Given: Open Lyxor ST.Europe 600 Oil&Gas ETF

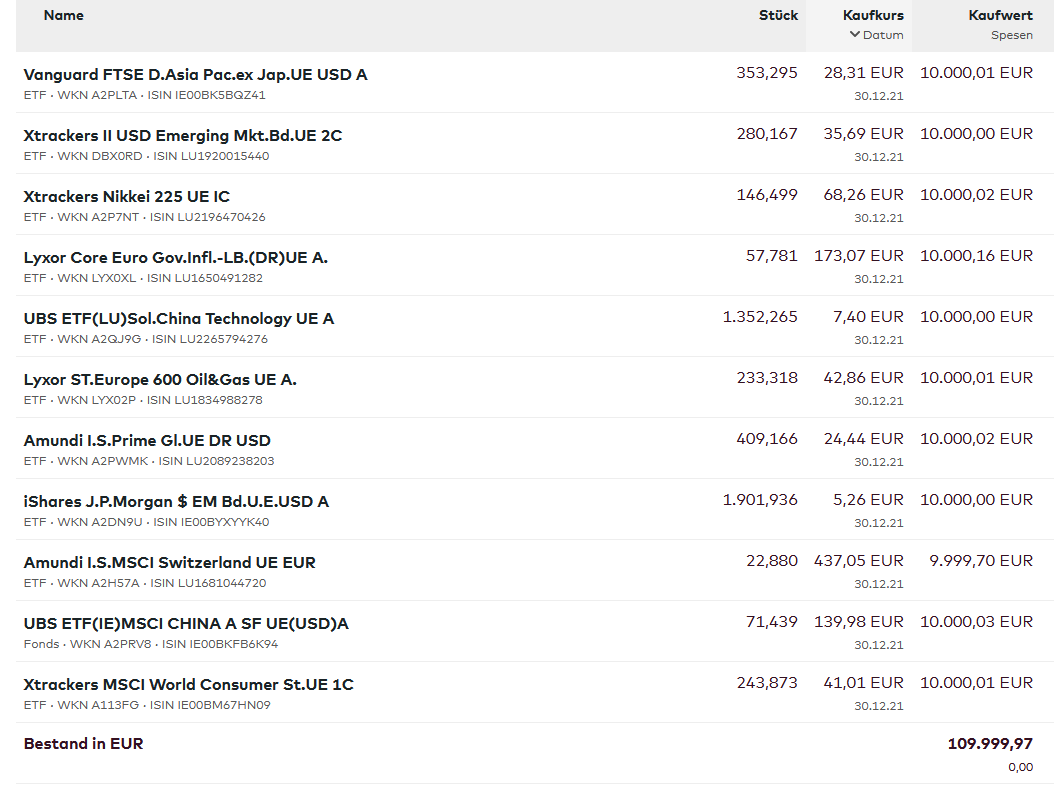Looking at the screenshot, I should [160, 380].
